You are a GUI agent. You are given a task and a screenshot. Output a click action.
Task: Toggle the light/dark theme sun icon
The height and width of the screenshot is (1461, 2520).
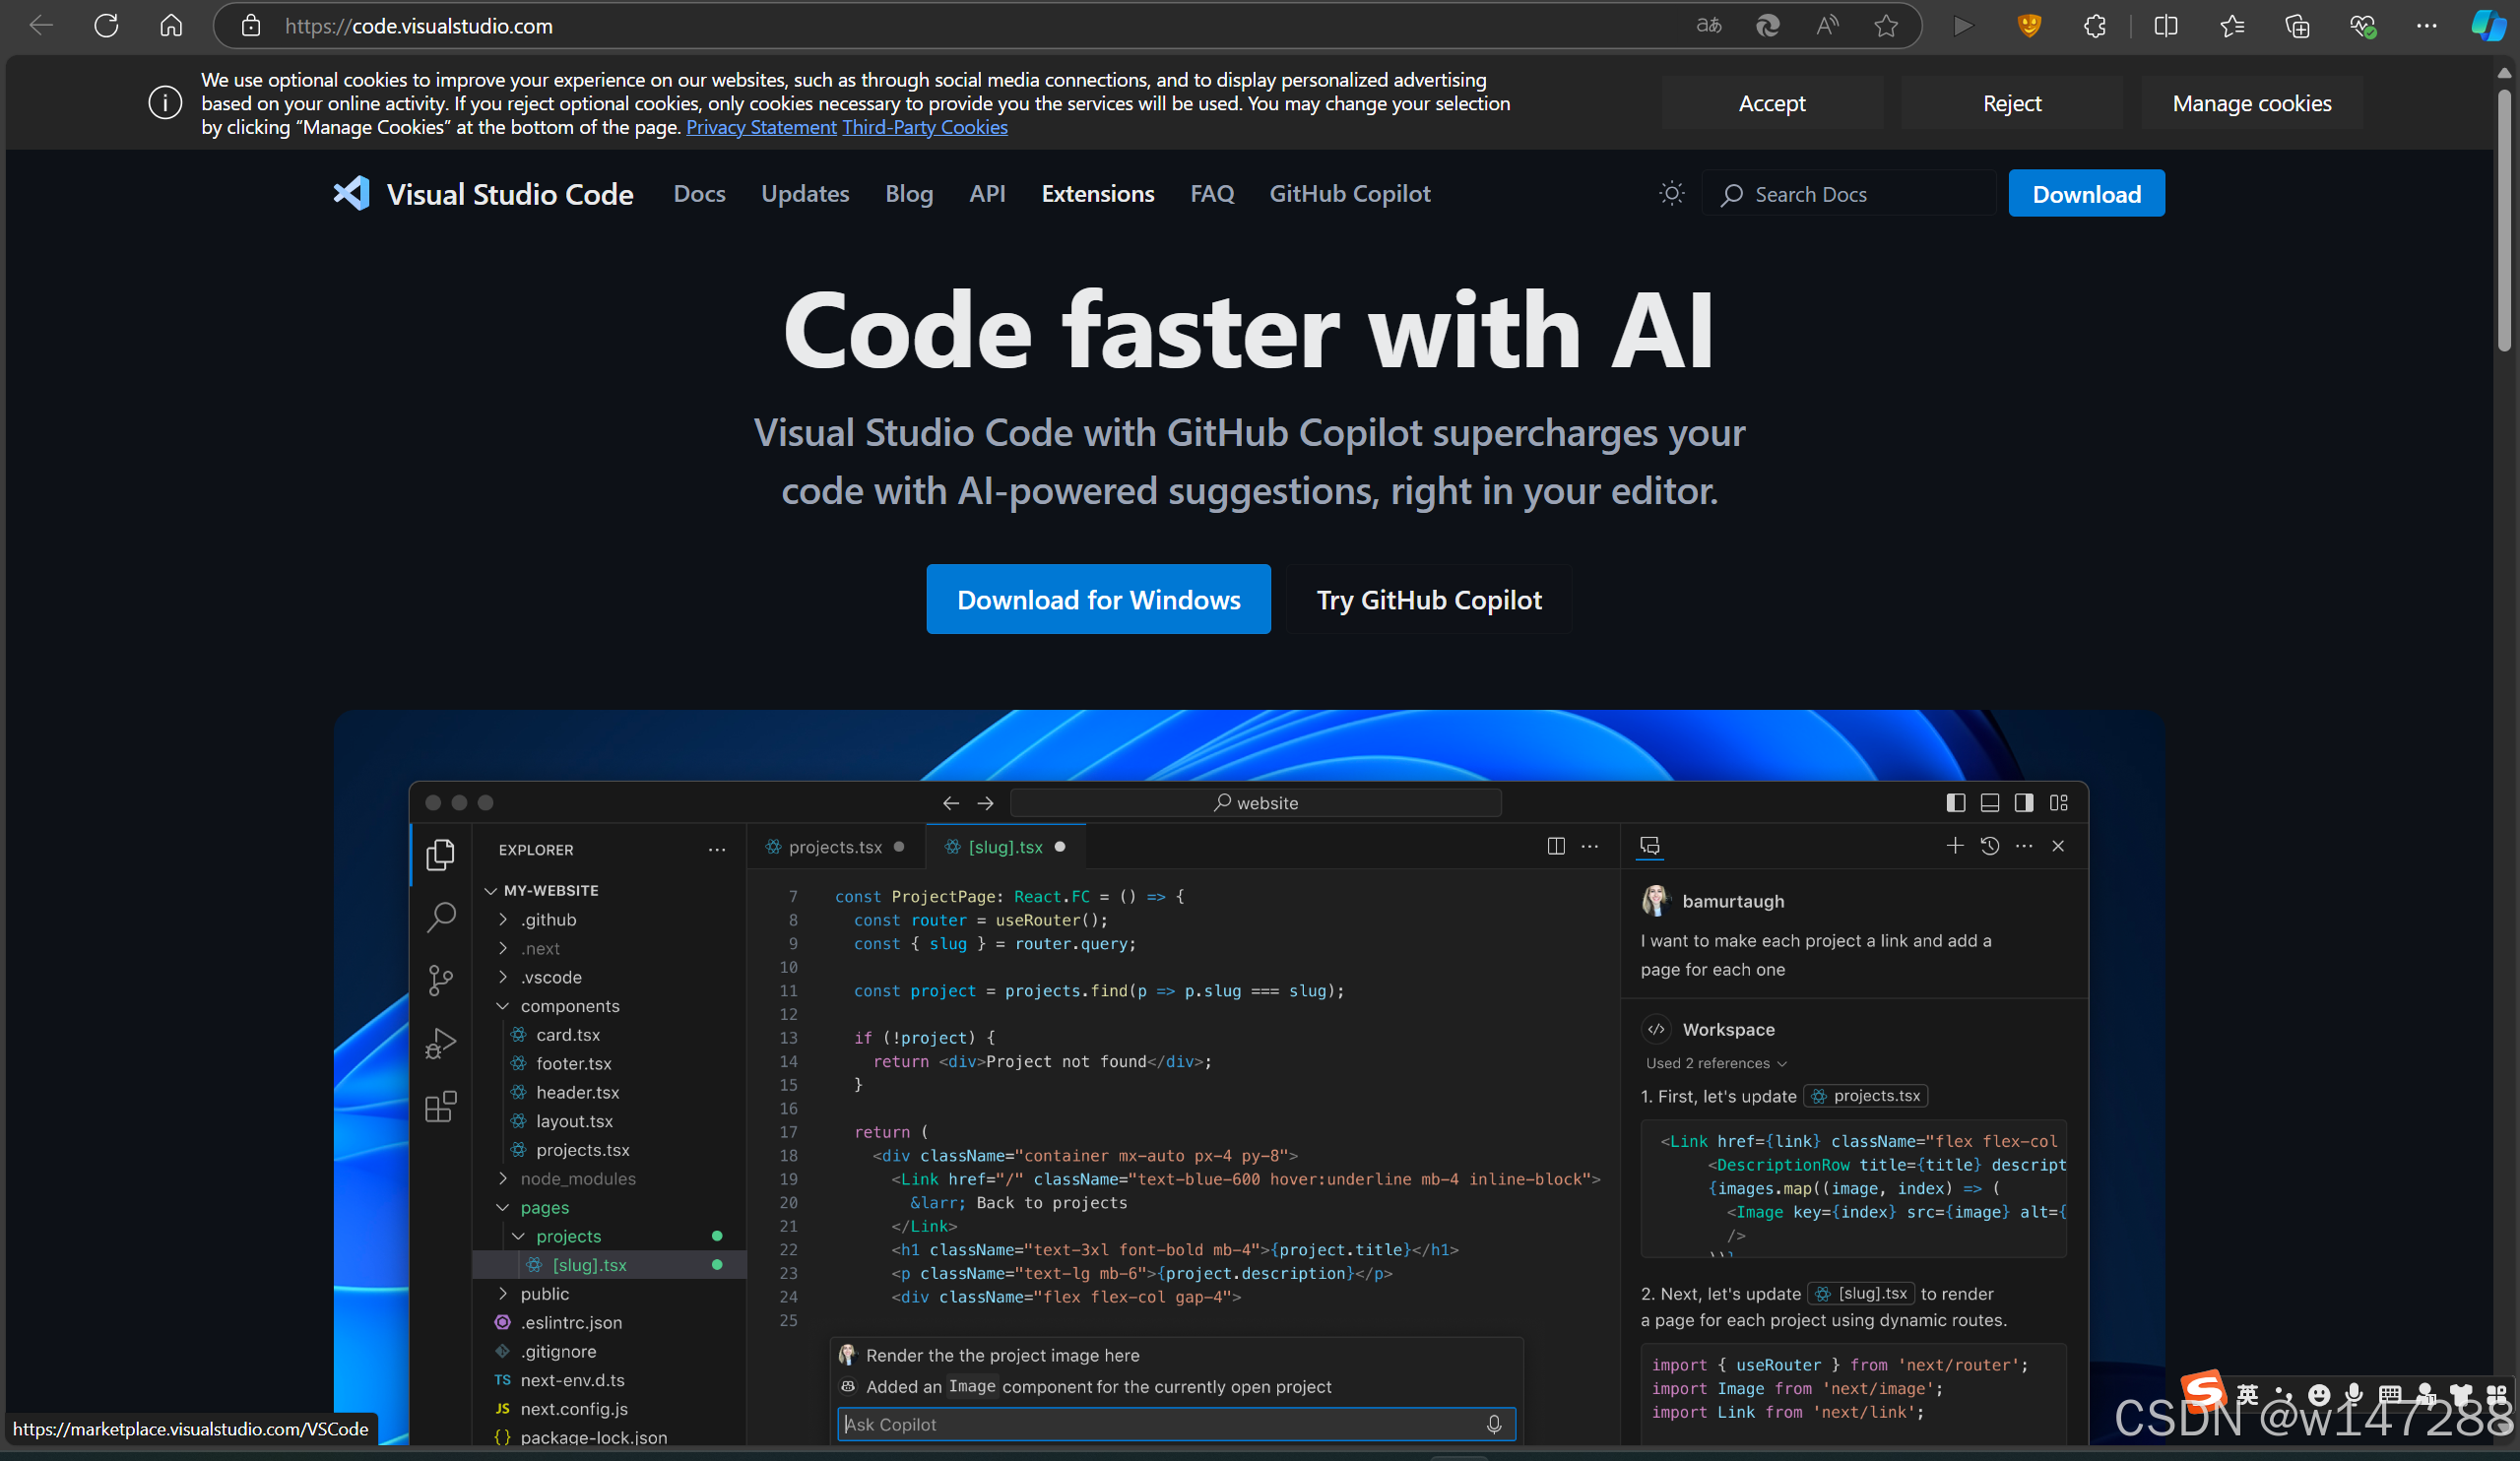click(x=1671, y=193)
